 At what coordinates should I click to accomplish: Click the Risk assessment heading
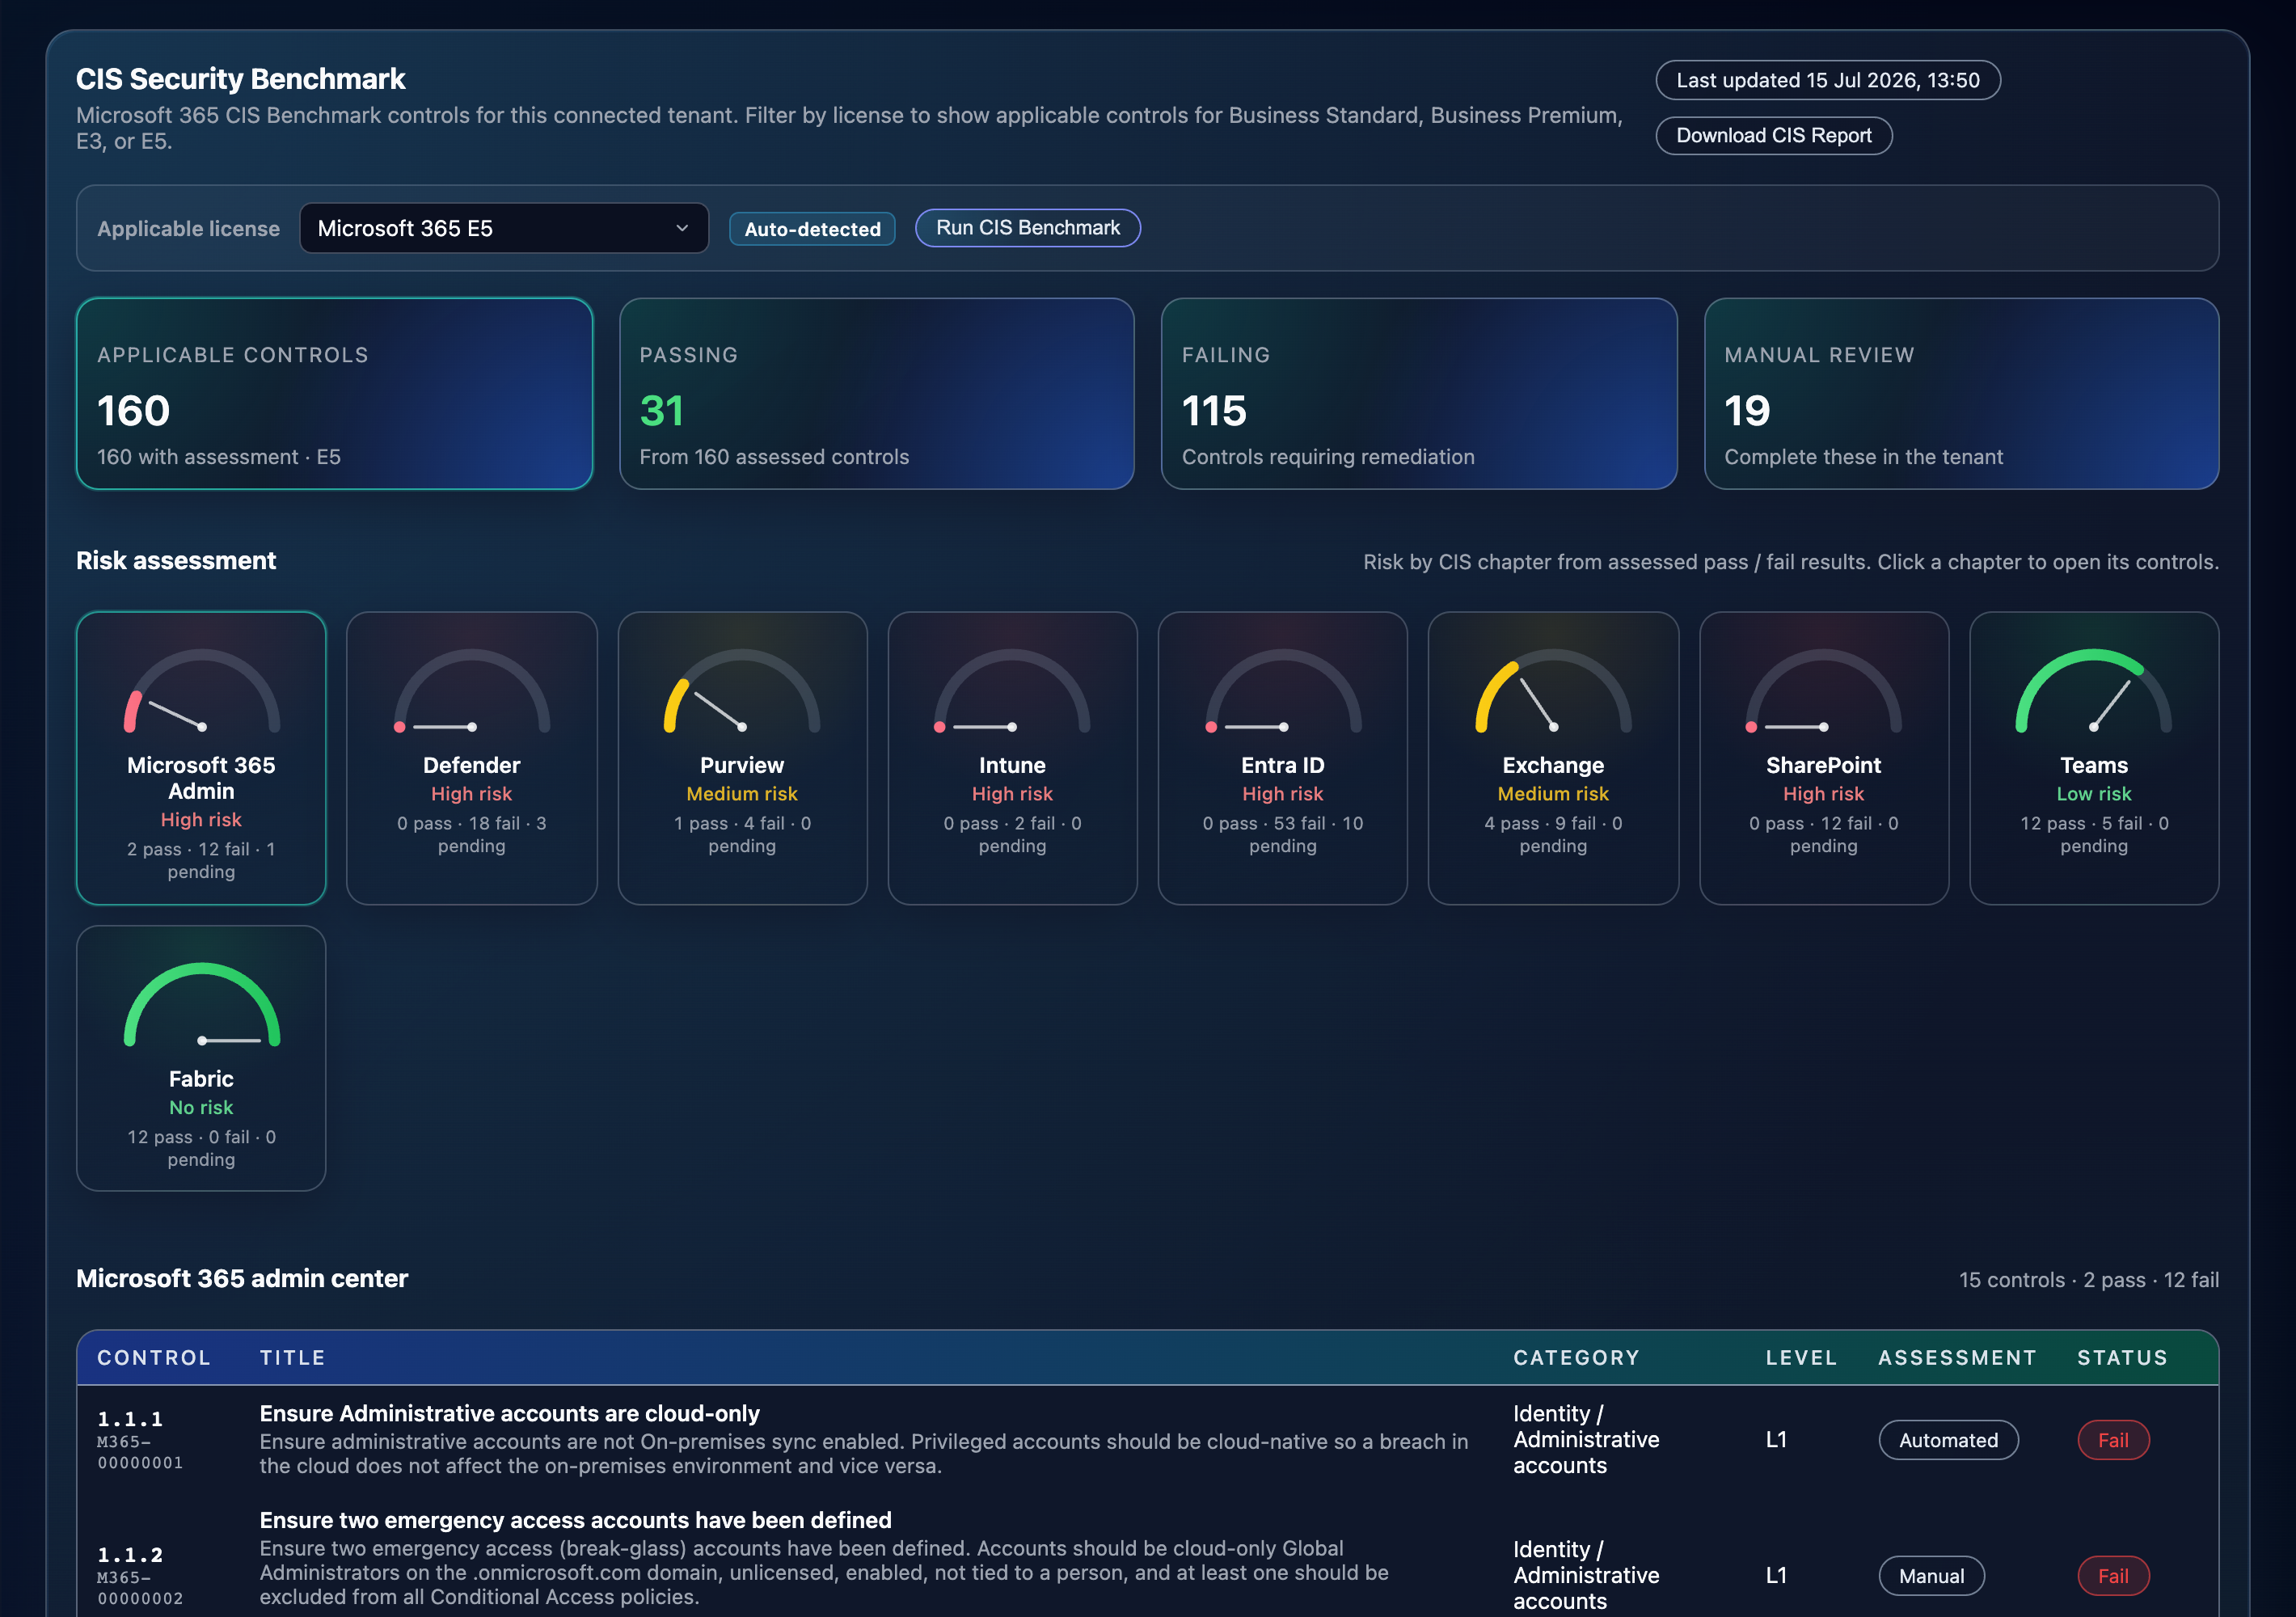[x=176, y=561]
